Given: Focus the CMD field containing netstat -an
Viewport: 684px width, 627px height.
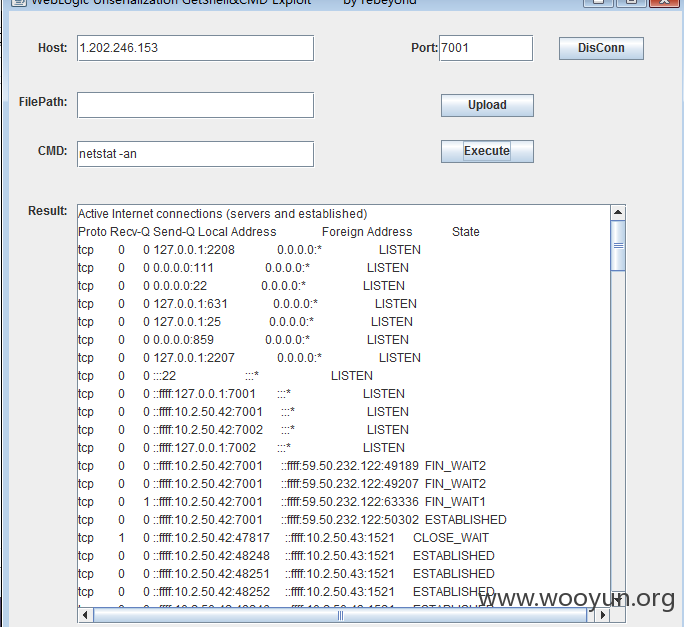Looking at the screenshot, I should 195,154.
